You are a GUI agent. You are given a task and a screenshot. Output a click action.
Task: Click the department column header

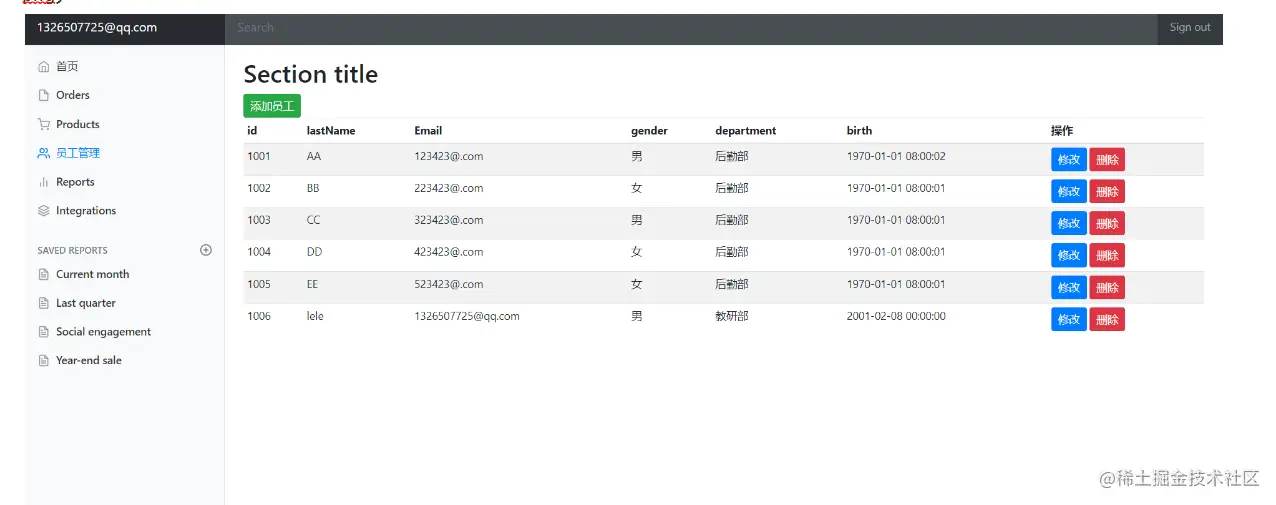pos(746,131)
